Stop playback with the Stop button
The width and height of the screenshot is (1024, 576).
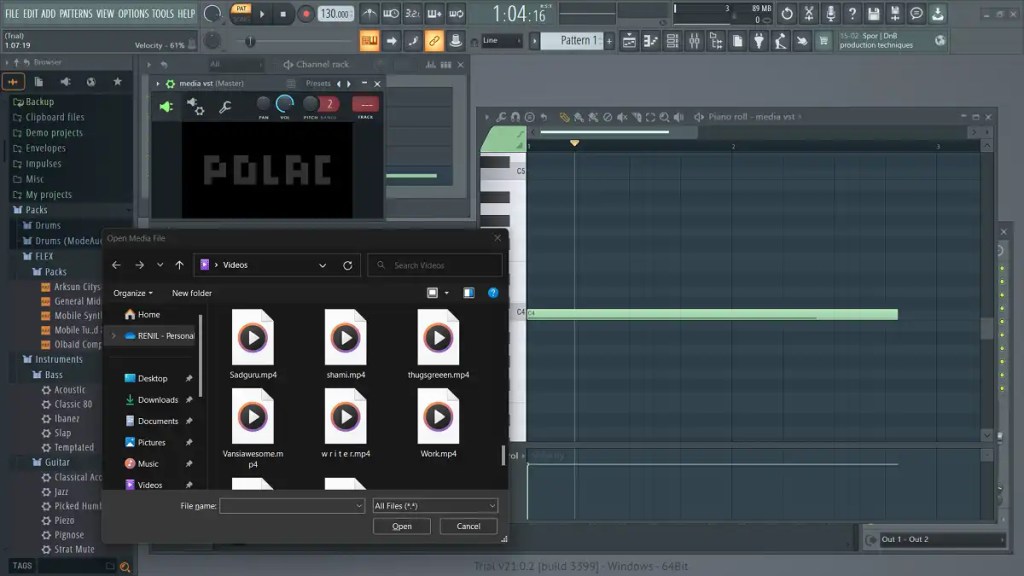pyautogui.click(x=283, y=14)
